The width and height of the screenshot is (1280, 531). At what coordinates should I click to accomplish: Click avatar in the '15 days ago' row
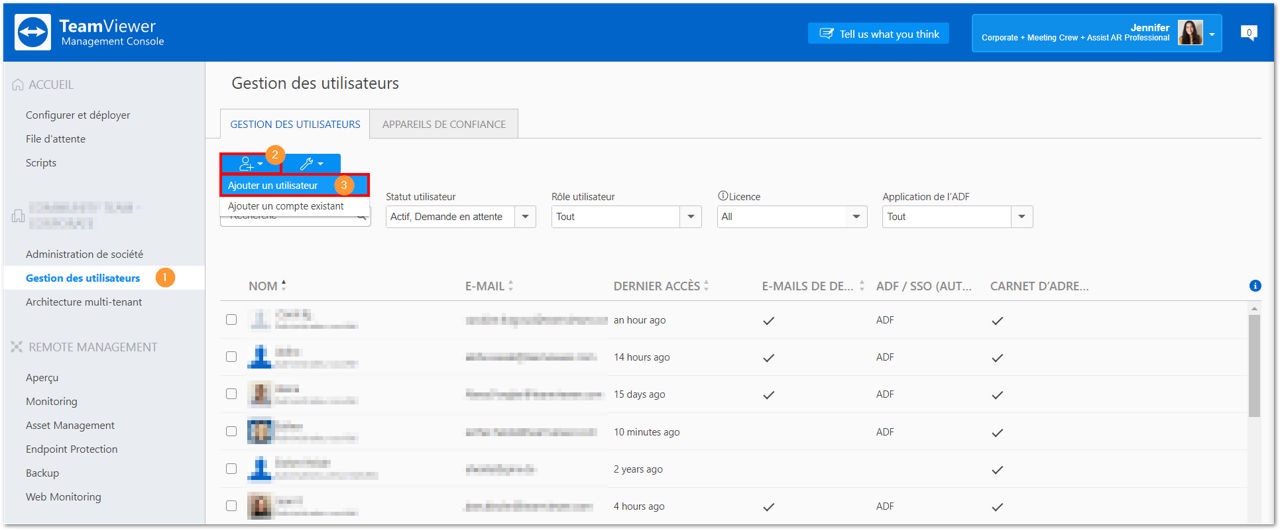260,394
